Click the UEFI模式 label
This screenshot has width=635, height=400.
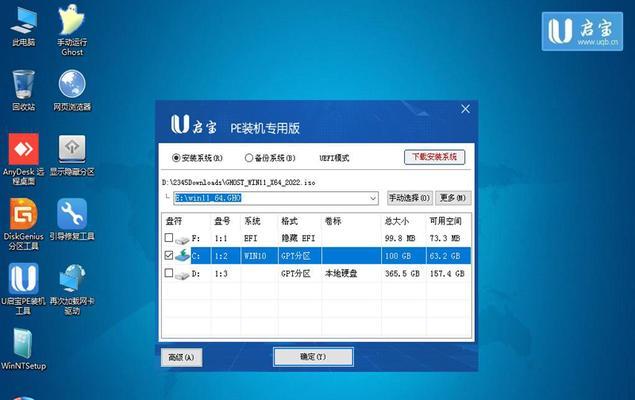(334, 158)
